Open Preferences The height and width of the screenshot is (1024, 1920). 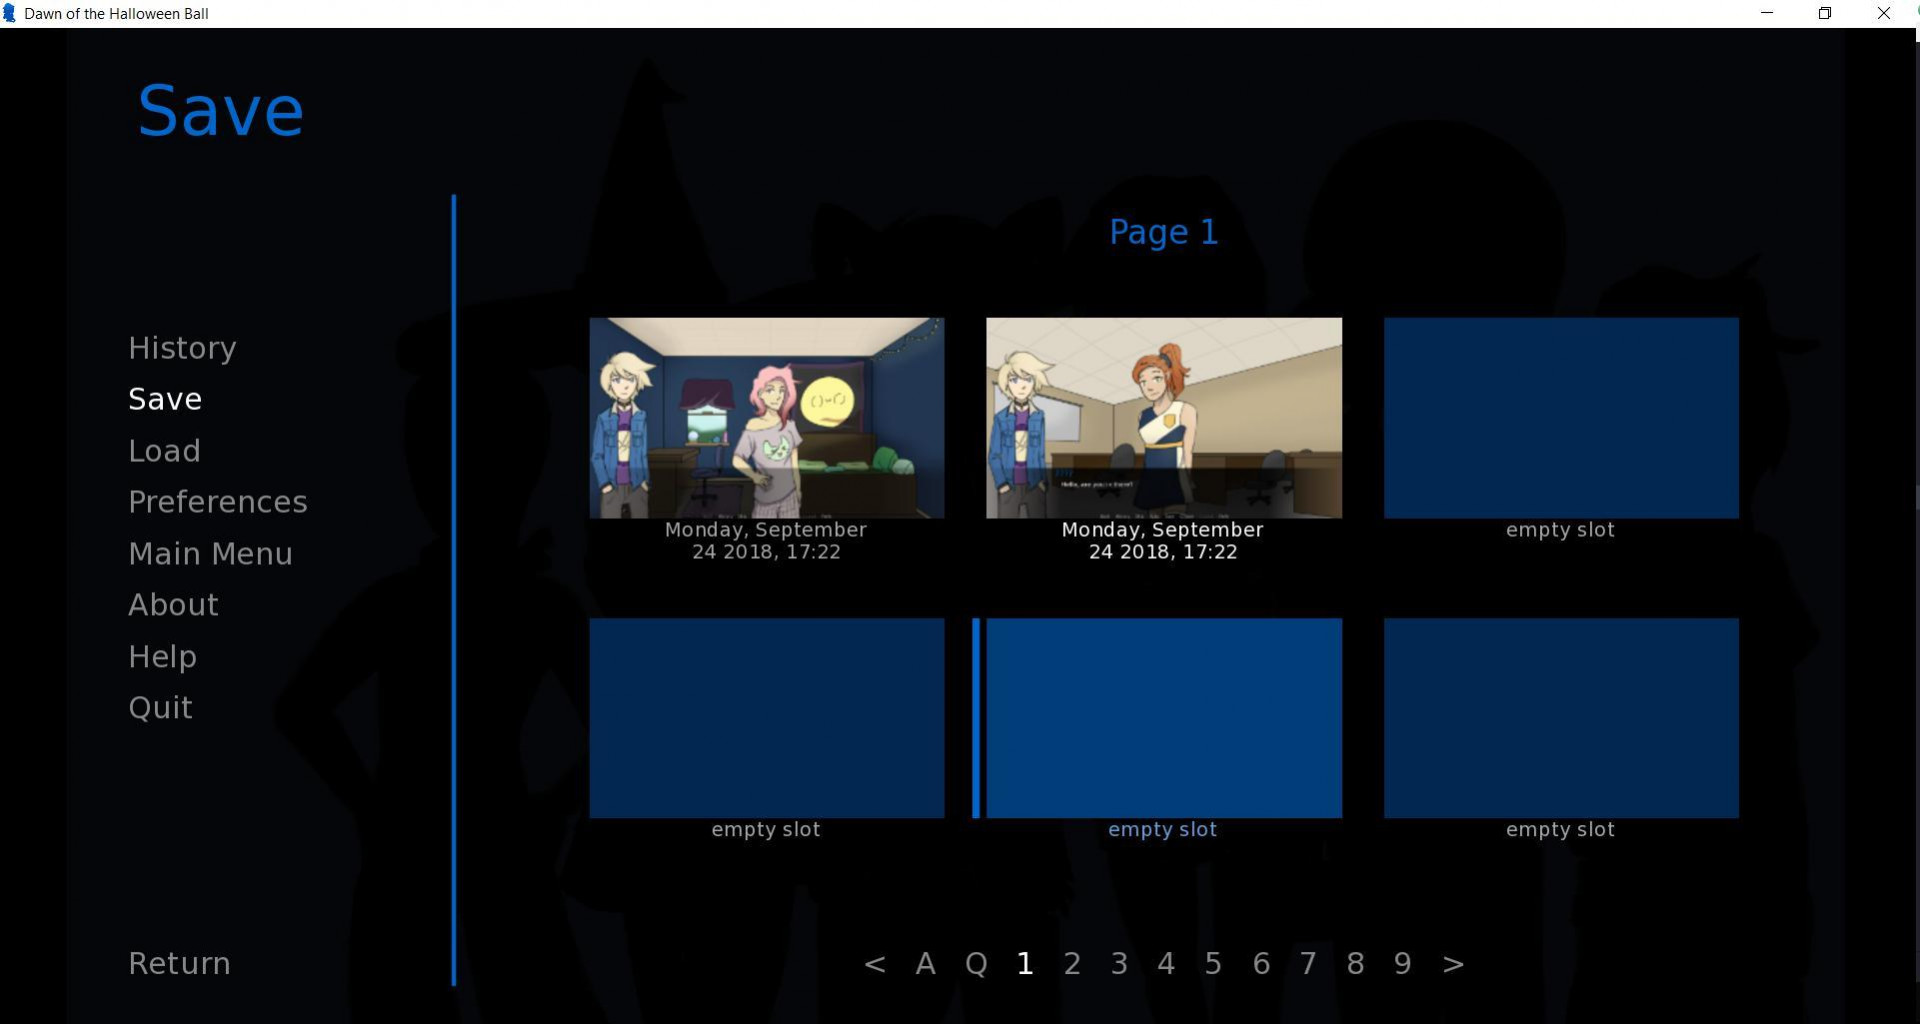coord(217,502)
